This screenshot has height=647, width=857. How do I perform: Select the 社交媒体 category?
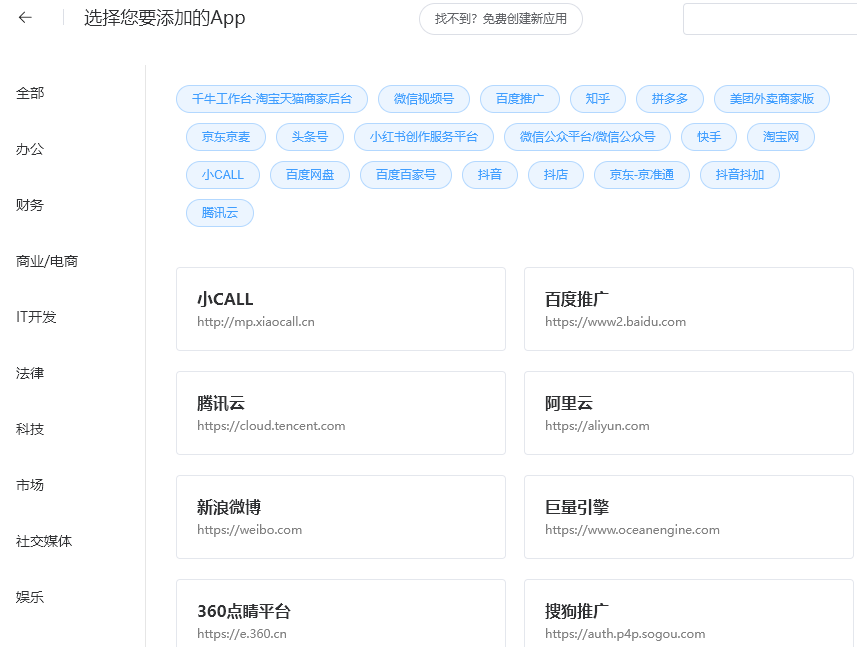coord(44,541)
